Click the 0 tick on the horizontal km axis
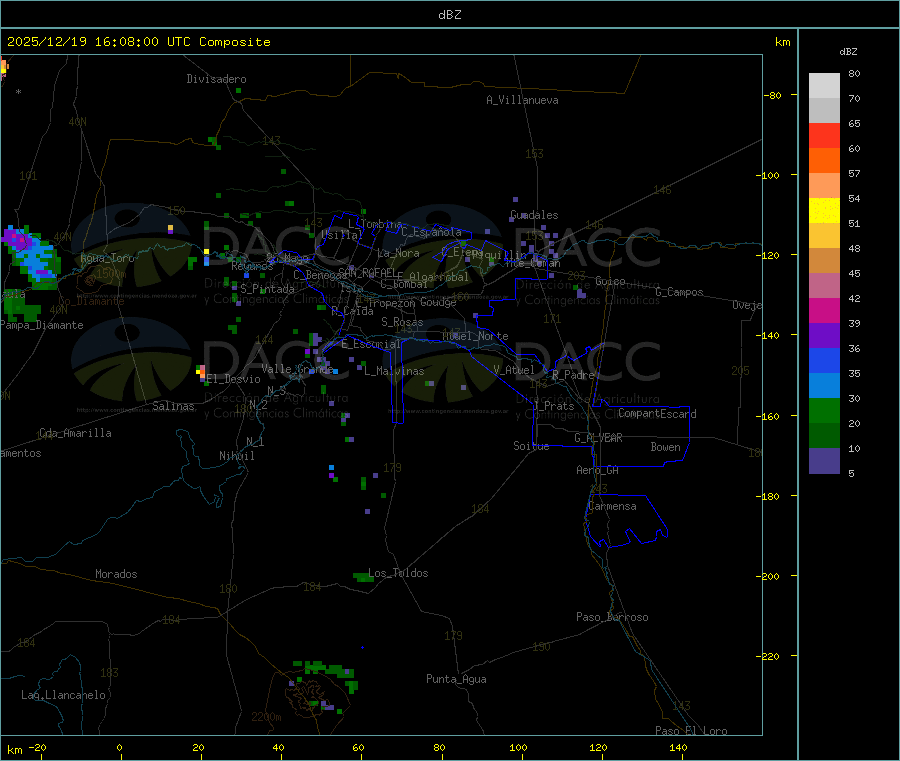Image resolution: width=900 pixels, height=761 pixels. (x=119, y=747)
